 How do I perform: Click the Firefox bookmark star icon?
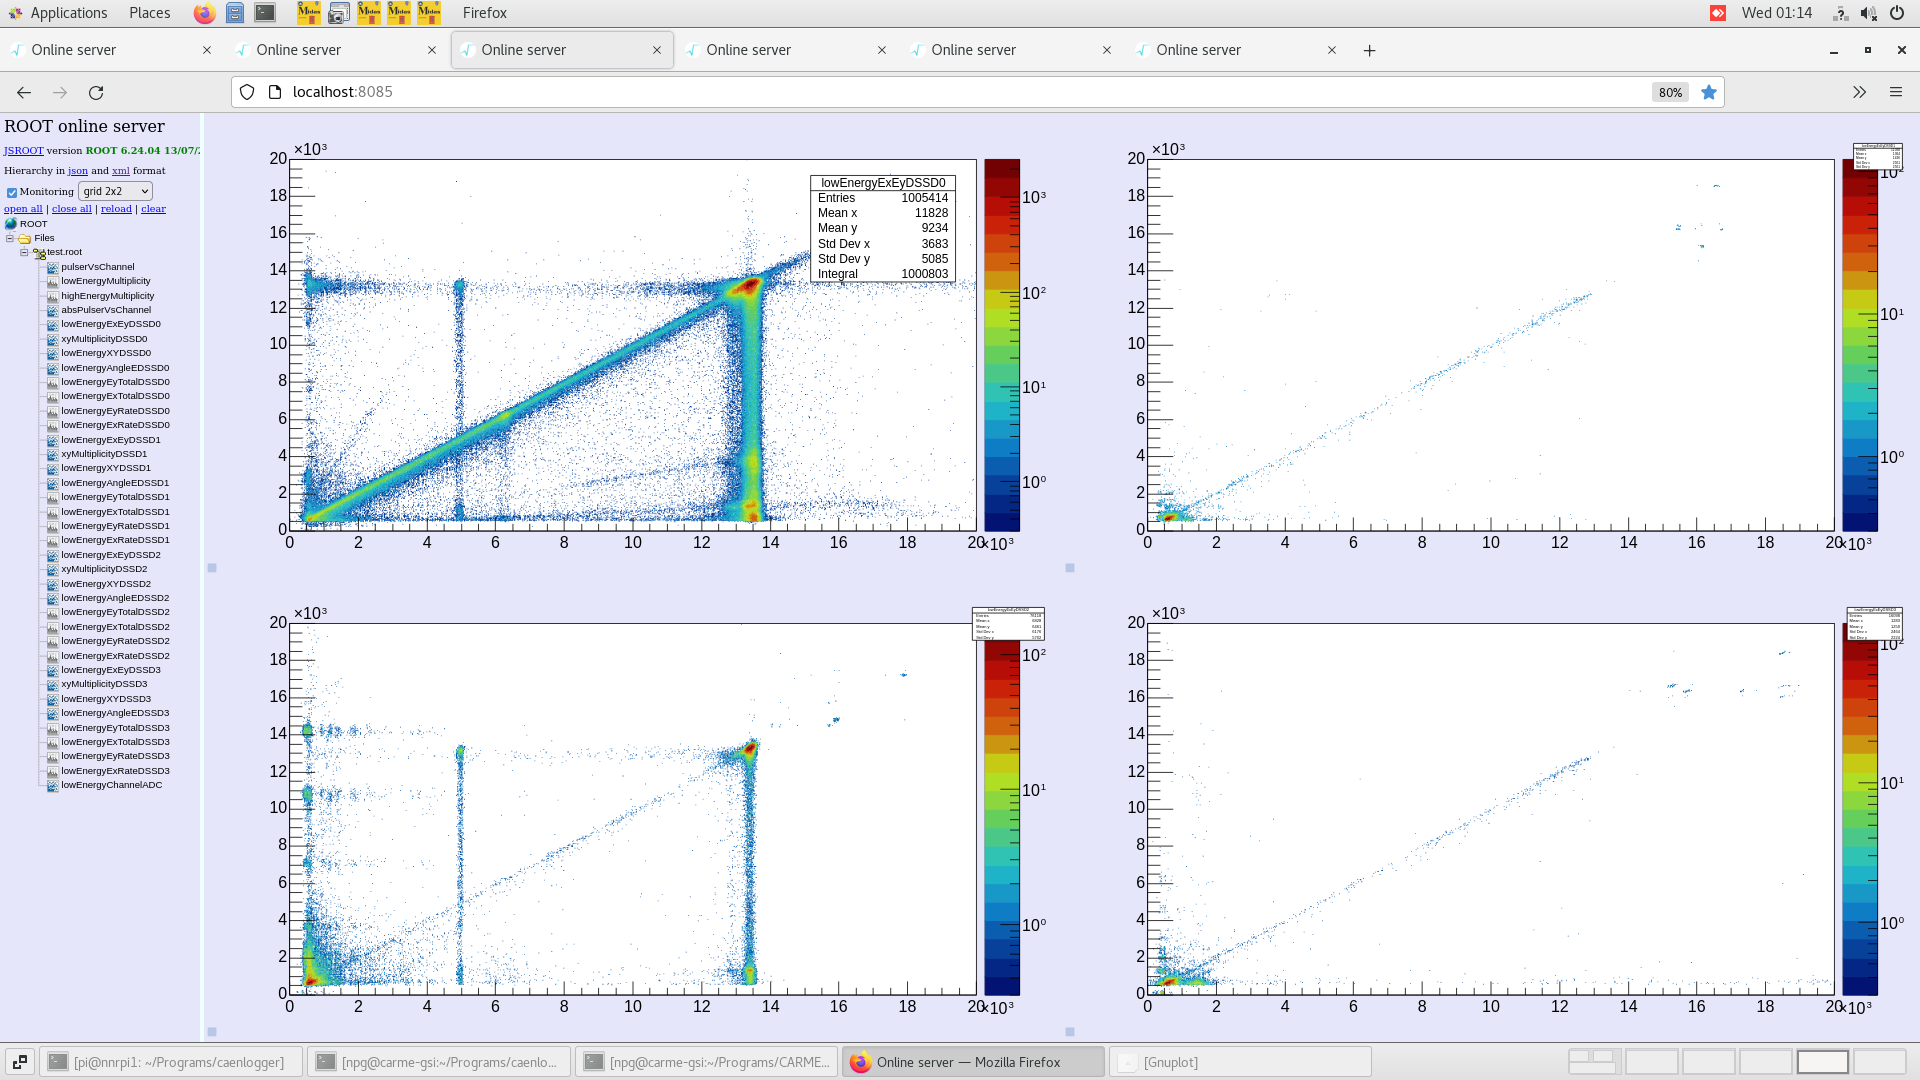(x=1709, y=92)
